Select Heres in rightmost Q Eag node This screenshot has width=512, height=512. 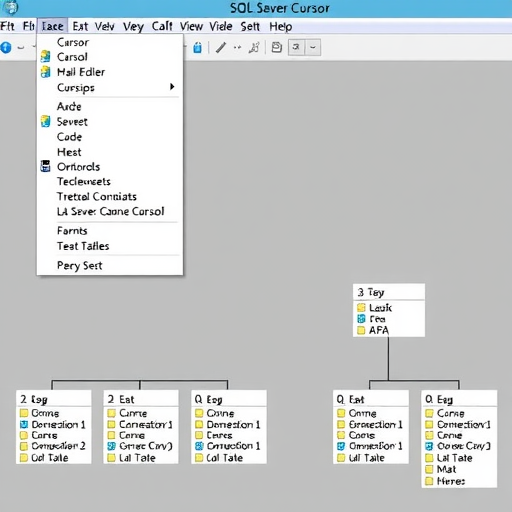tap(451, 481)
